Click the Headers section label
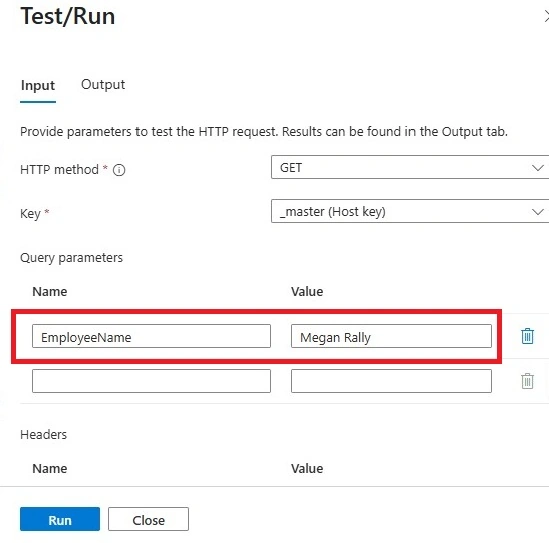 tap(43, 434)
